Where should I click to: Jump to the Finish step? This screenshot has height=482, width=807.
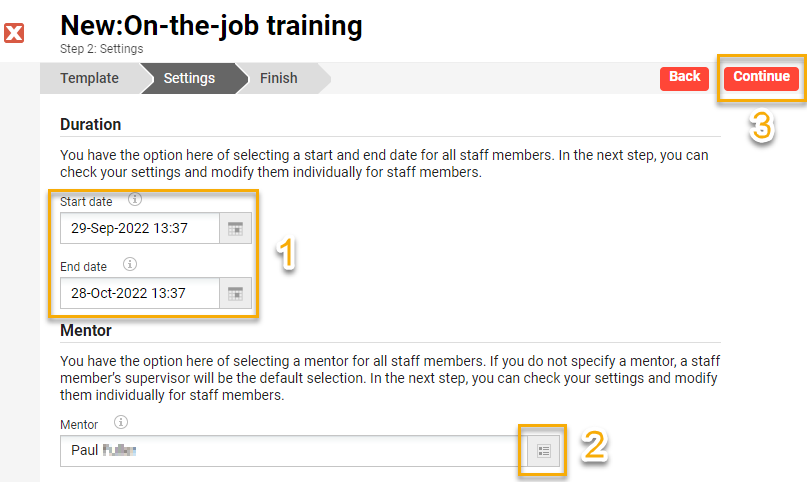pos(278,78)
